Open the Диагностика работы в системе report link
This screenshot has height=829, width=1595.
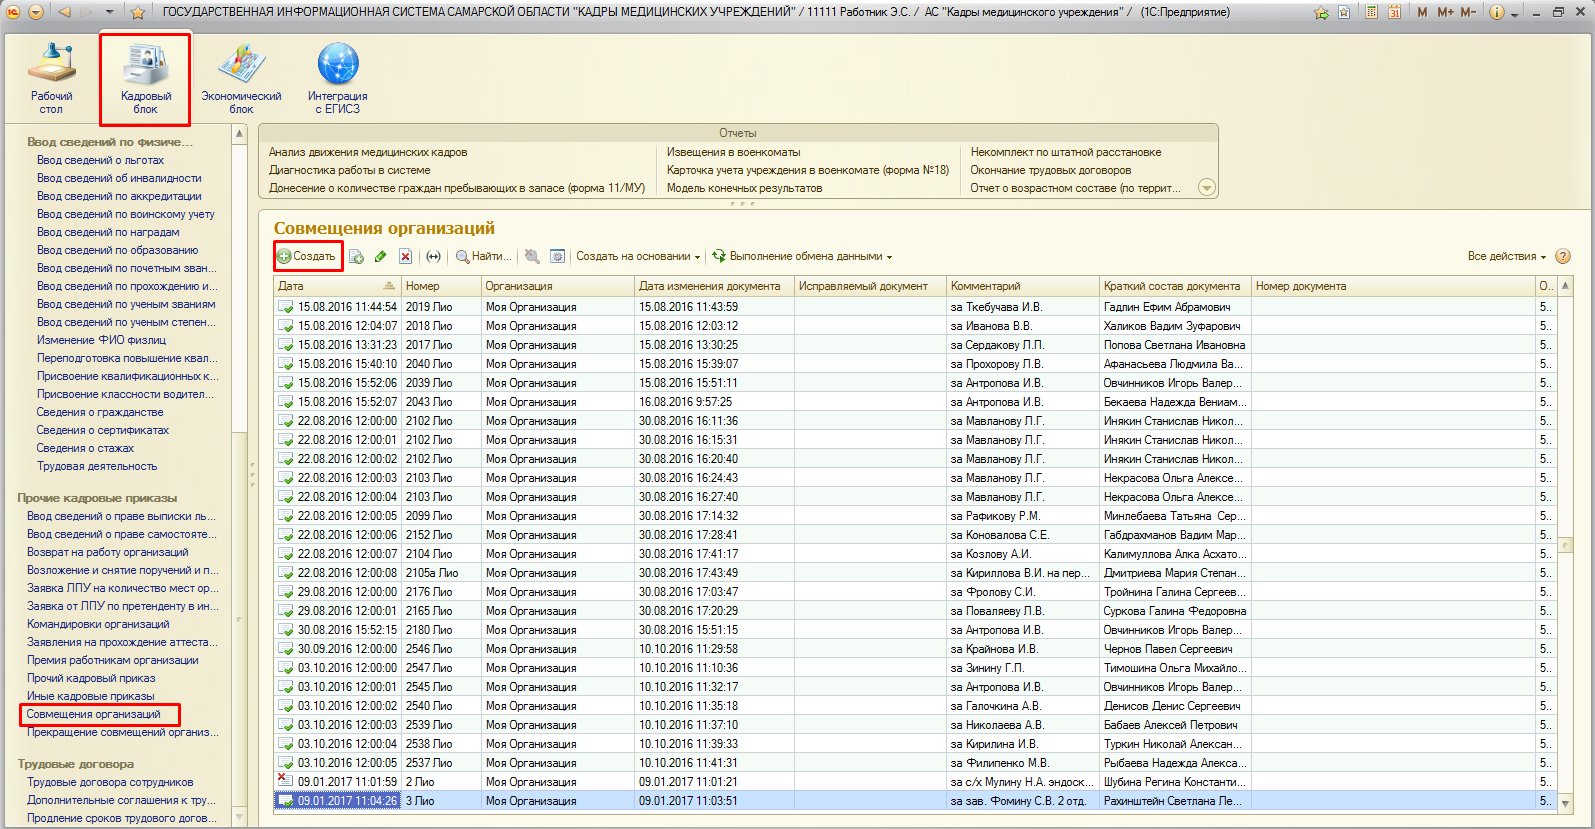click(x=349, y=170)
